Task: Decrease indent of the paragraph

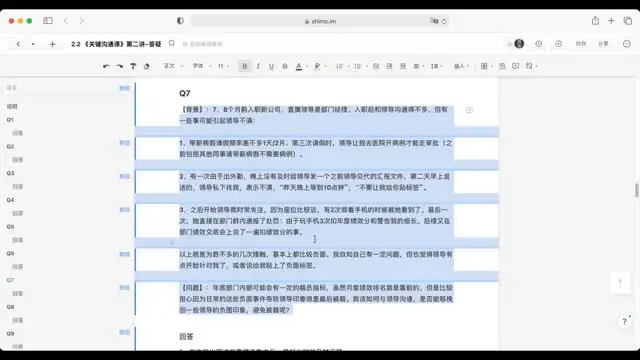Action: (389, 66)
